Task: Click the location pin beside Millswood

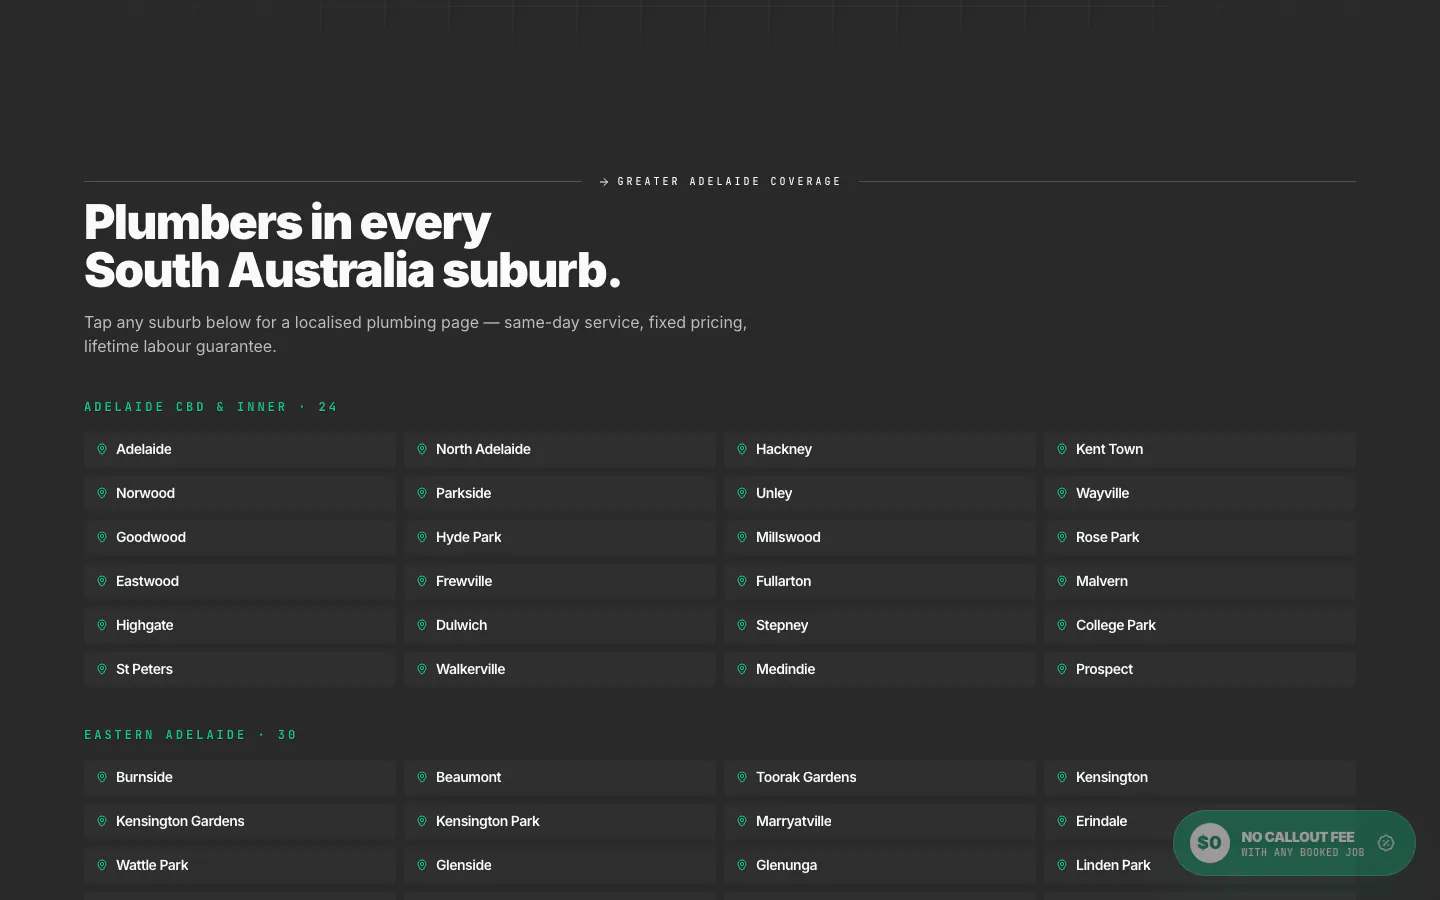Action: point(742,537)
